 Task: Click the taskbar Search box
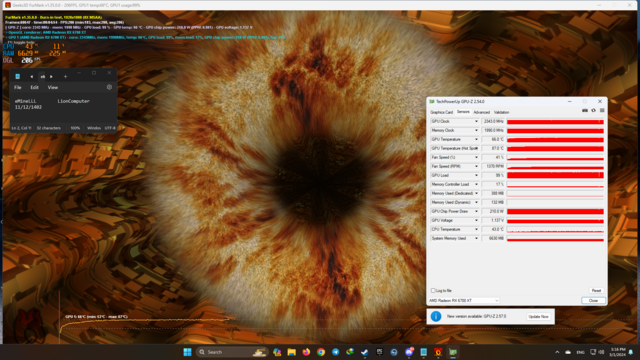[232, 352]
